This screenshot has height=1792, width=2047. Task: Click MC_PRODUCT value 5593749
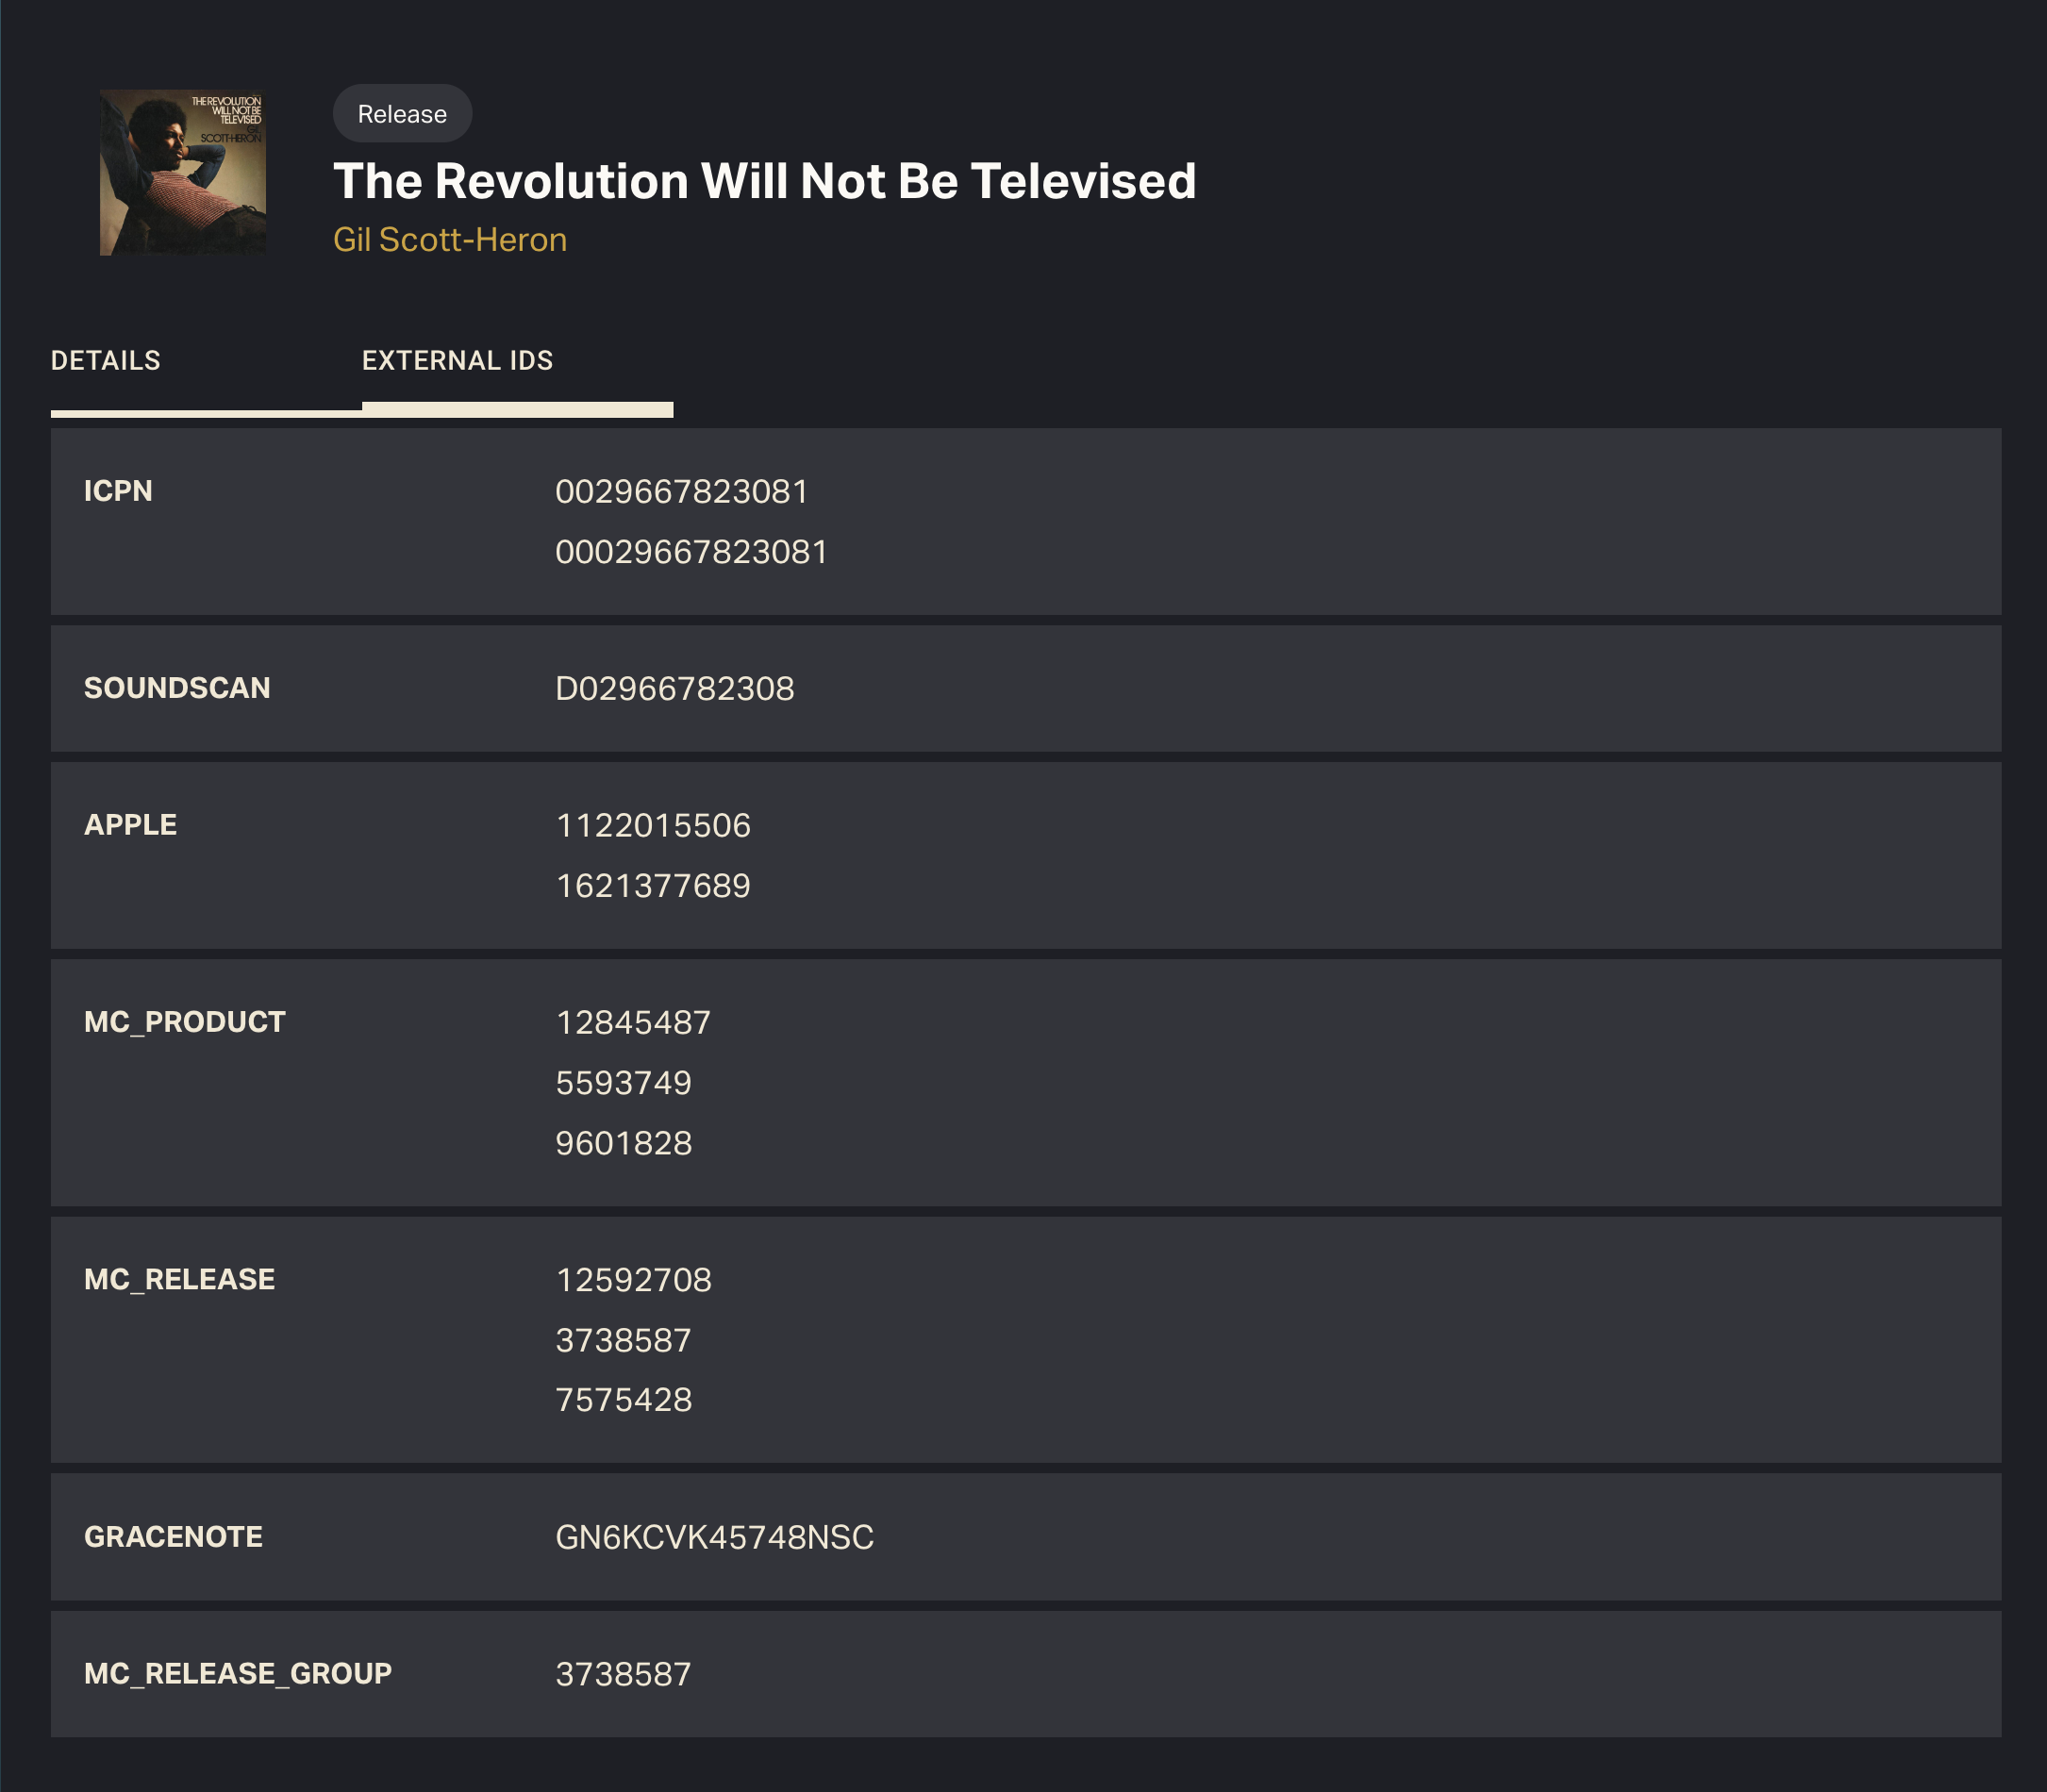(623, 1083)
